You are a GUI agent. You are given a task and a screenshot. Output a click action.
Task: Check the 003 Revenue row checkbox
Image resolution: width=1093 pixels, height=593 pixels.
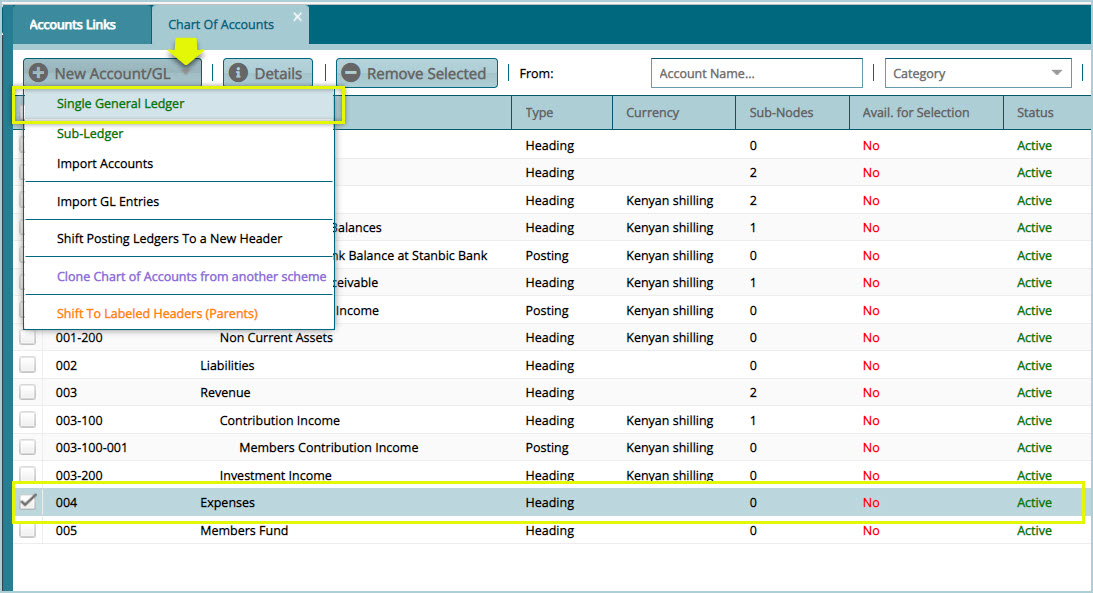[x=28, y=392]
